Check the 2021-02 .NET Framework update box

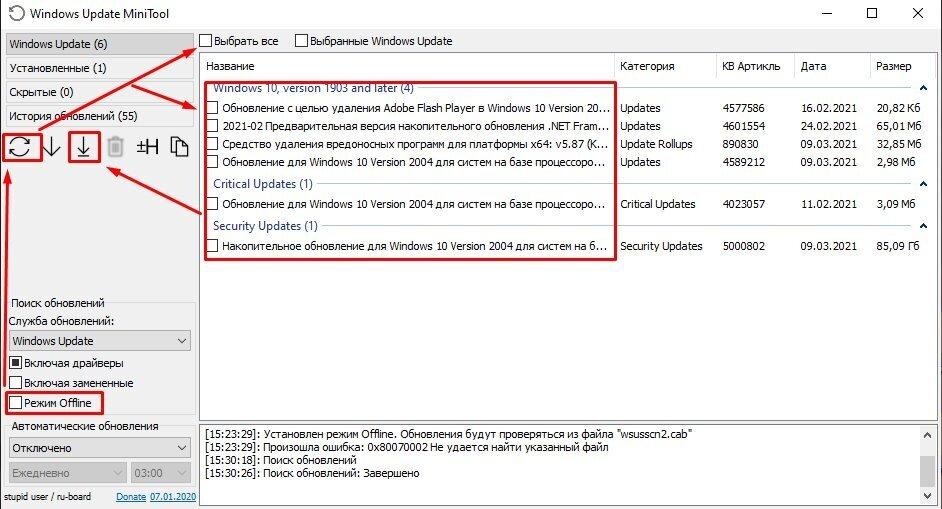pos(212,126)
